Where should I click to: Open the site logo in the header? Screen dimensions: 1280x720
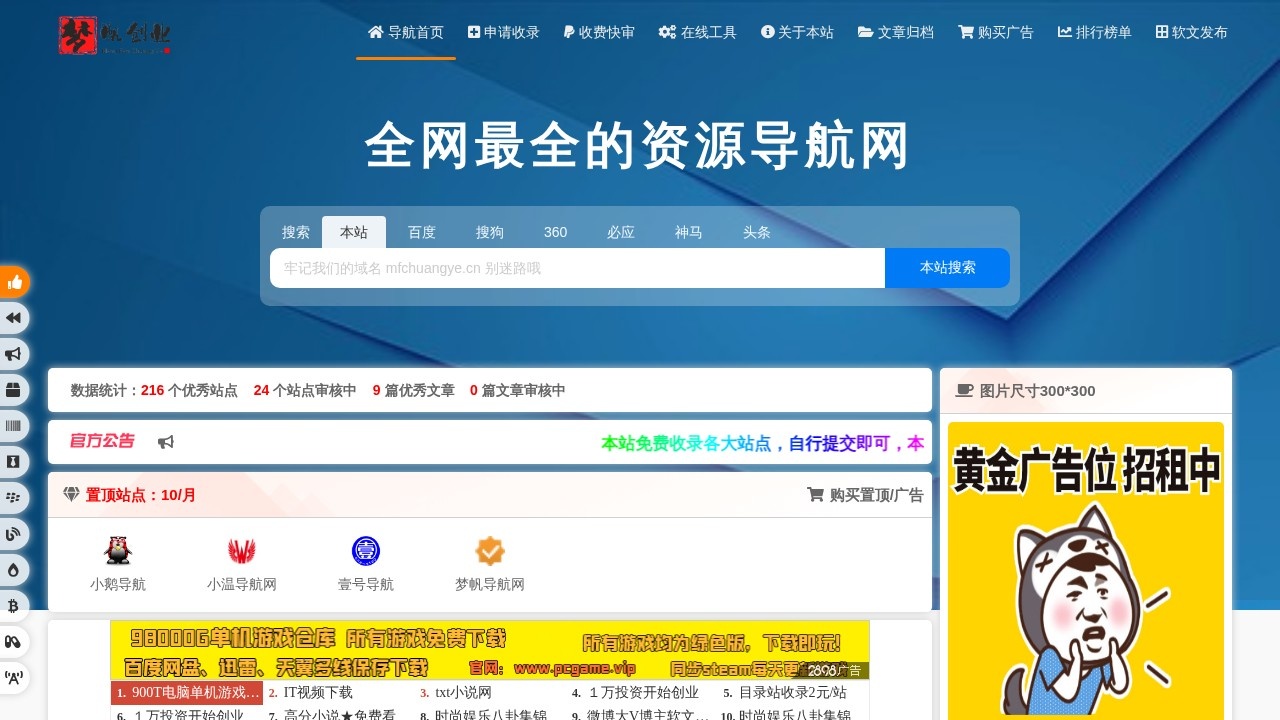tap(115, 35)
